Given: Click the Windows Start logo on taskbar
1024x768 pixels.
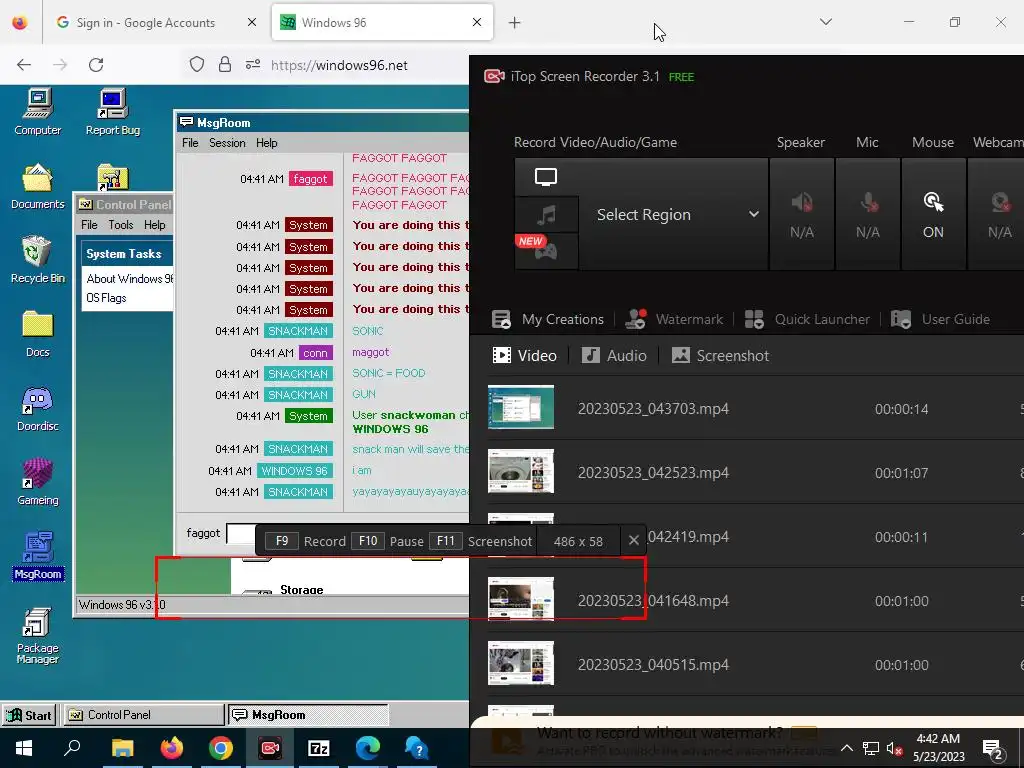Looking at the screenshot, I should [x=24, y=748].
